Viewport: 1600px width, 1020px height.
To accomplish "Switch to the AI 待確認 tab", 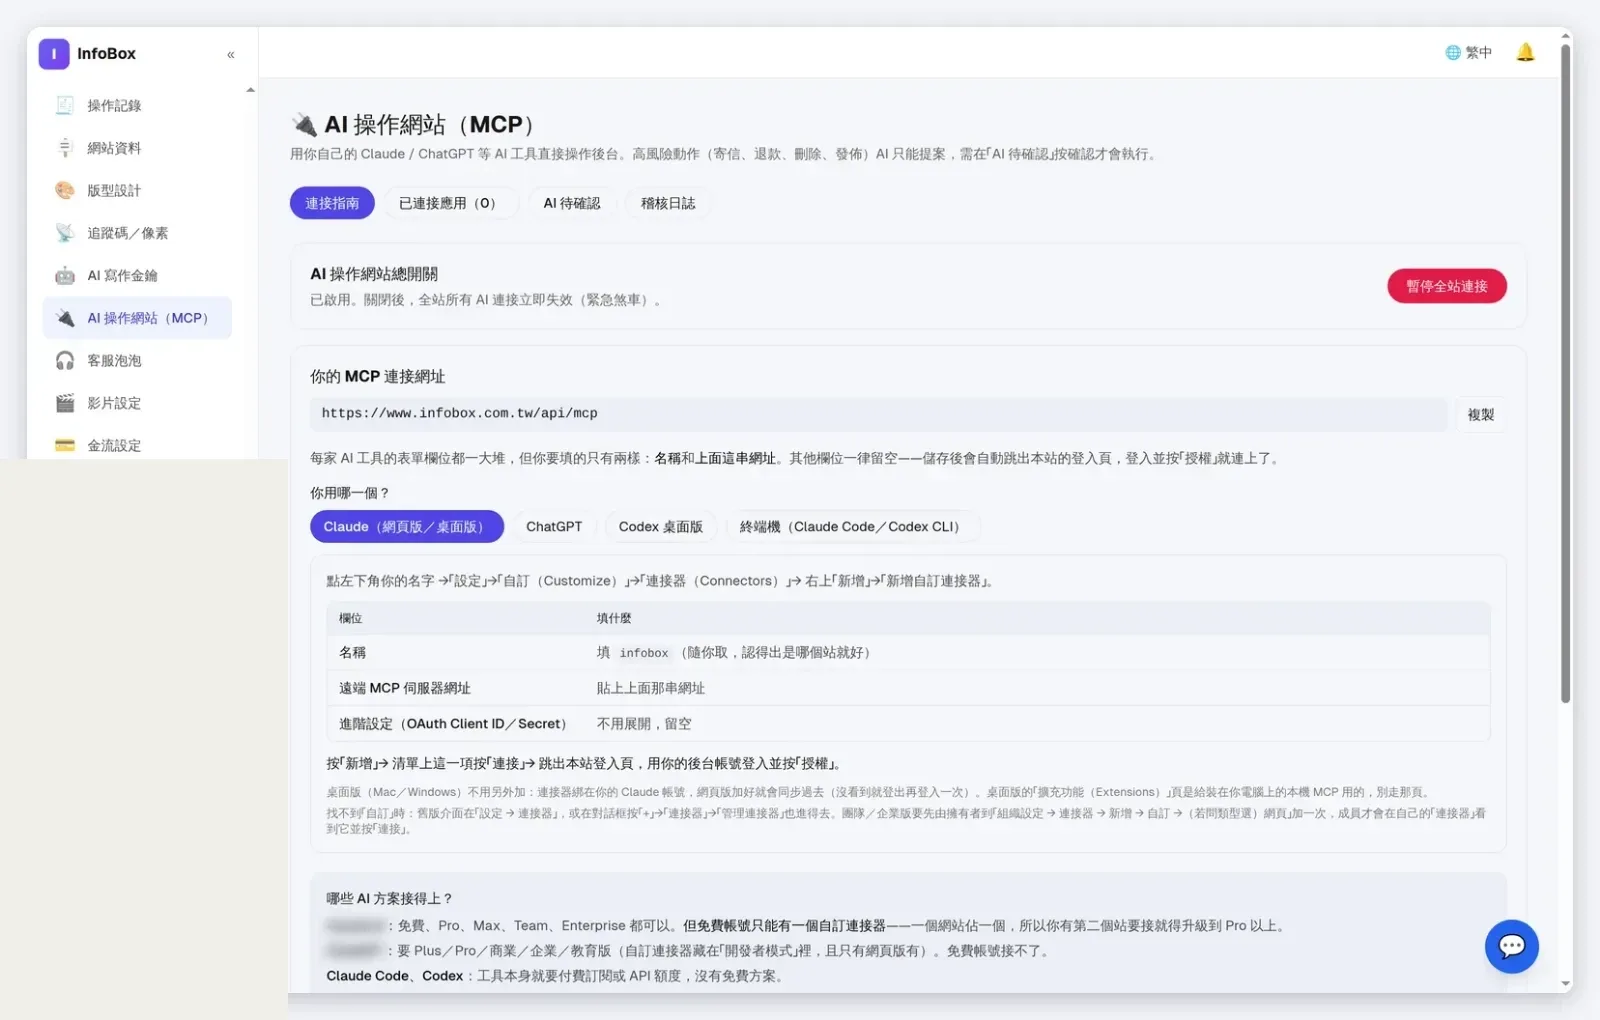I will pos(572,203).
